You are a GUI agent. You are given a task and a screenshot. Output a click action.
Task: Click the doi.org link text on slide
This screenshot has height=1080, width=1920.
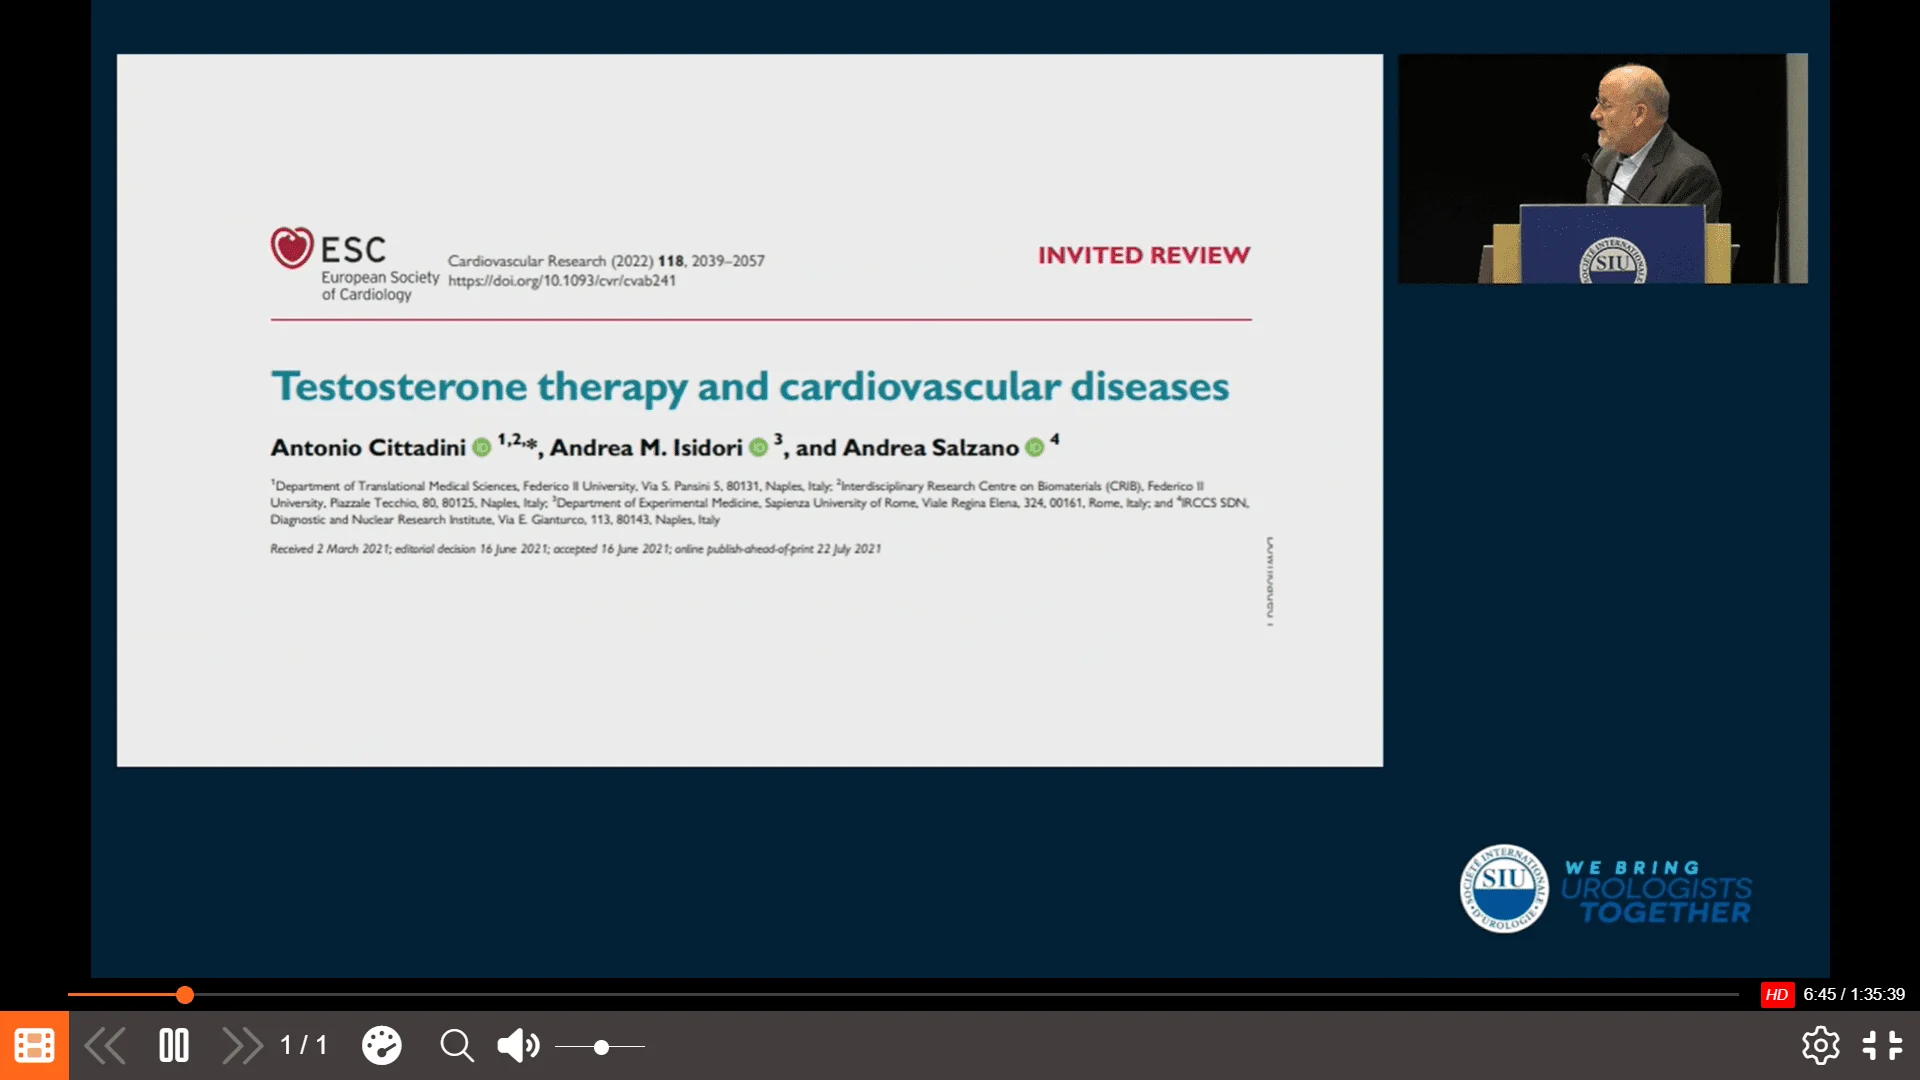point(562,281)
